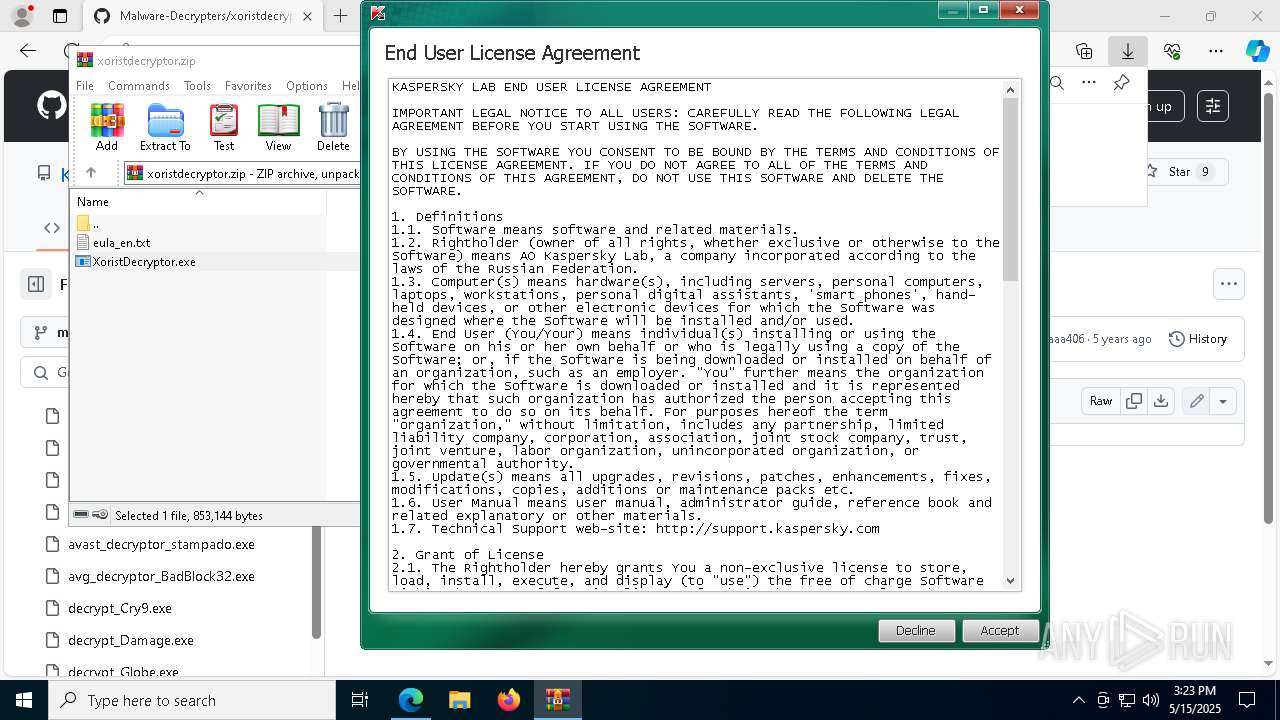Open Edge settings and more menu

click(1216, 51)
